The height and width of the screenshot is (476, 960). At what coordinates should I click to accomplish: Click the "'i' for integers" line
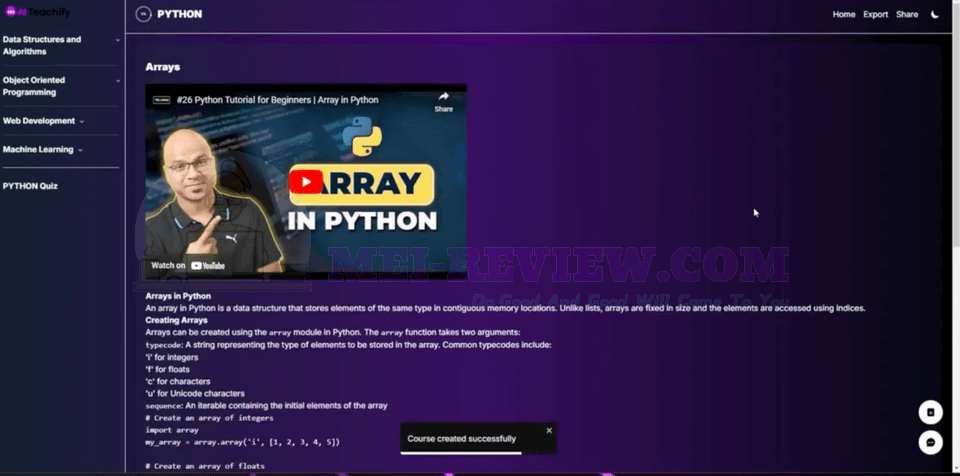point(171,357)
